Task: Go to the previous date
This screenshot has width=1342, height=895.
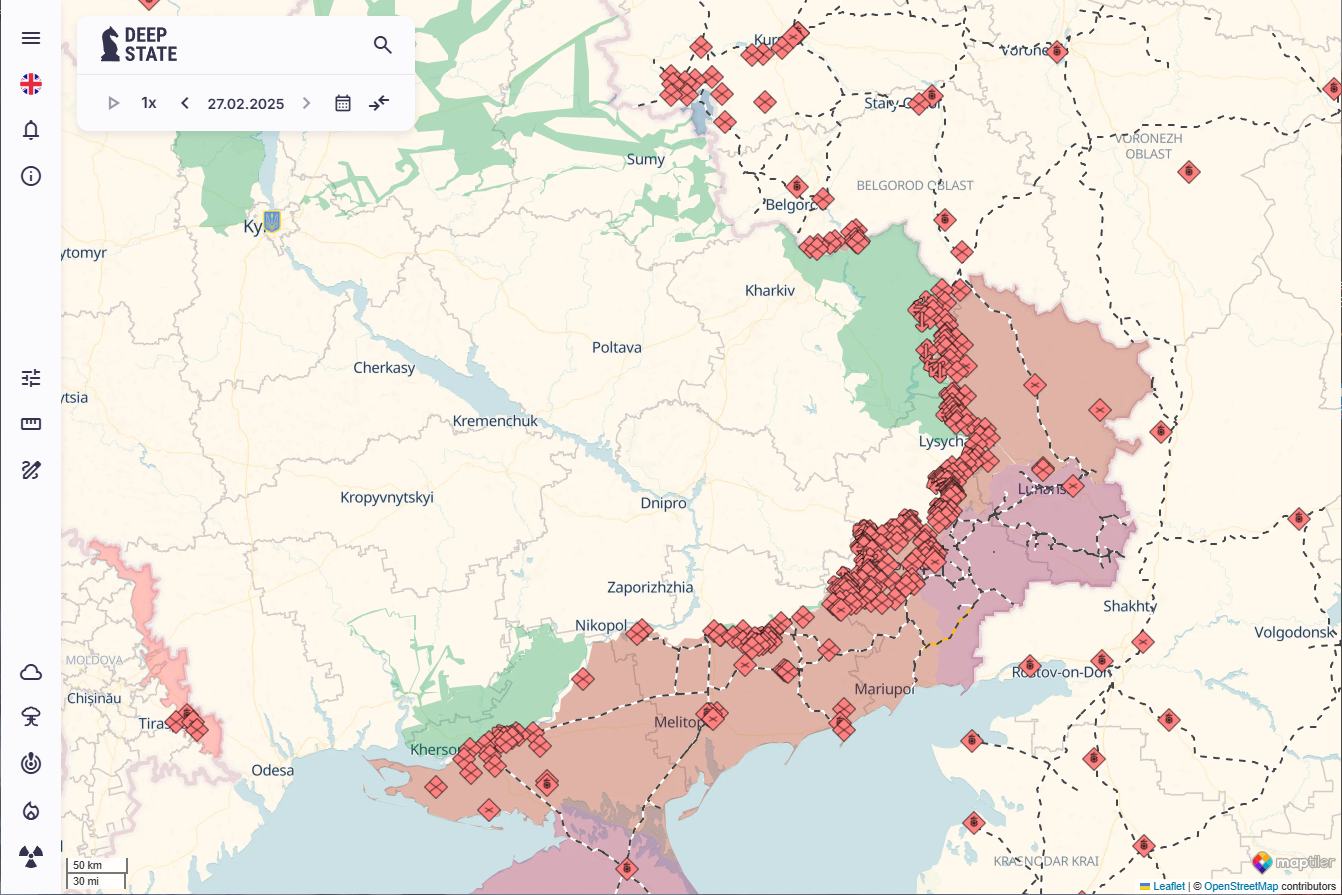Action: [185, 103]
